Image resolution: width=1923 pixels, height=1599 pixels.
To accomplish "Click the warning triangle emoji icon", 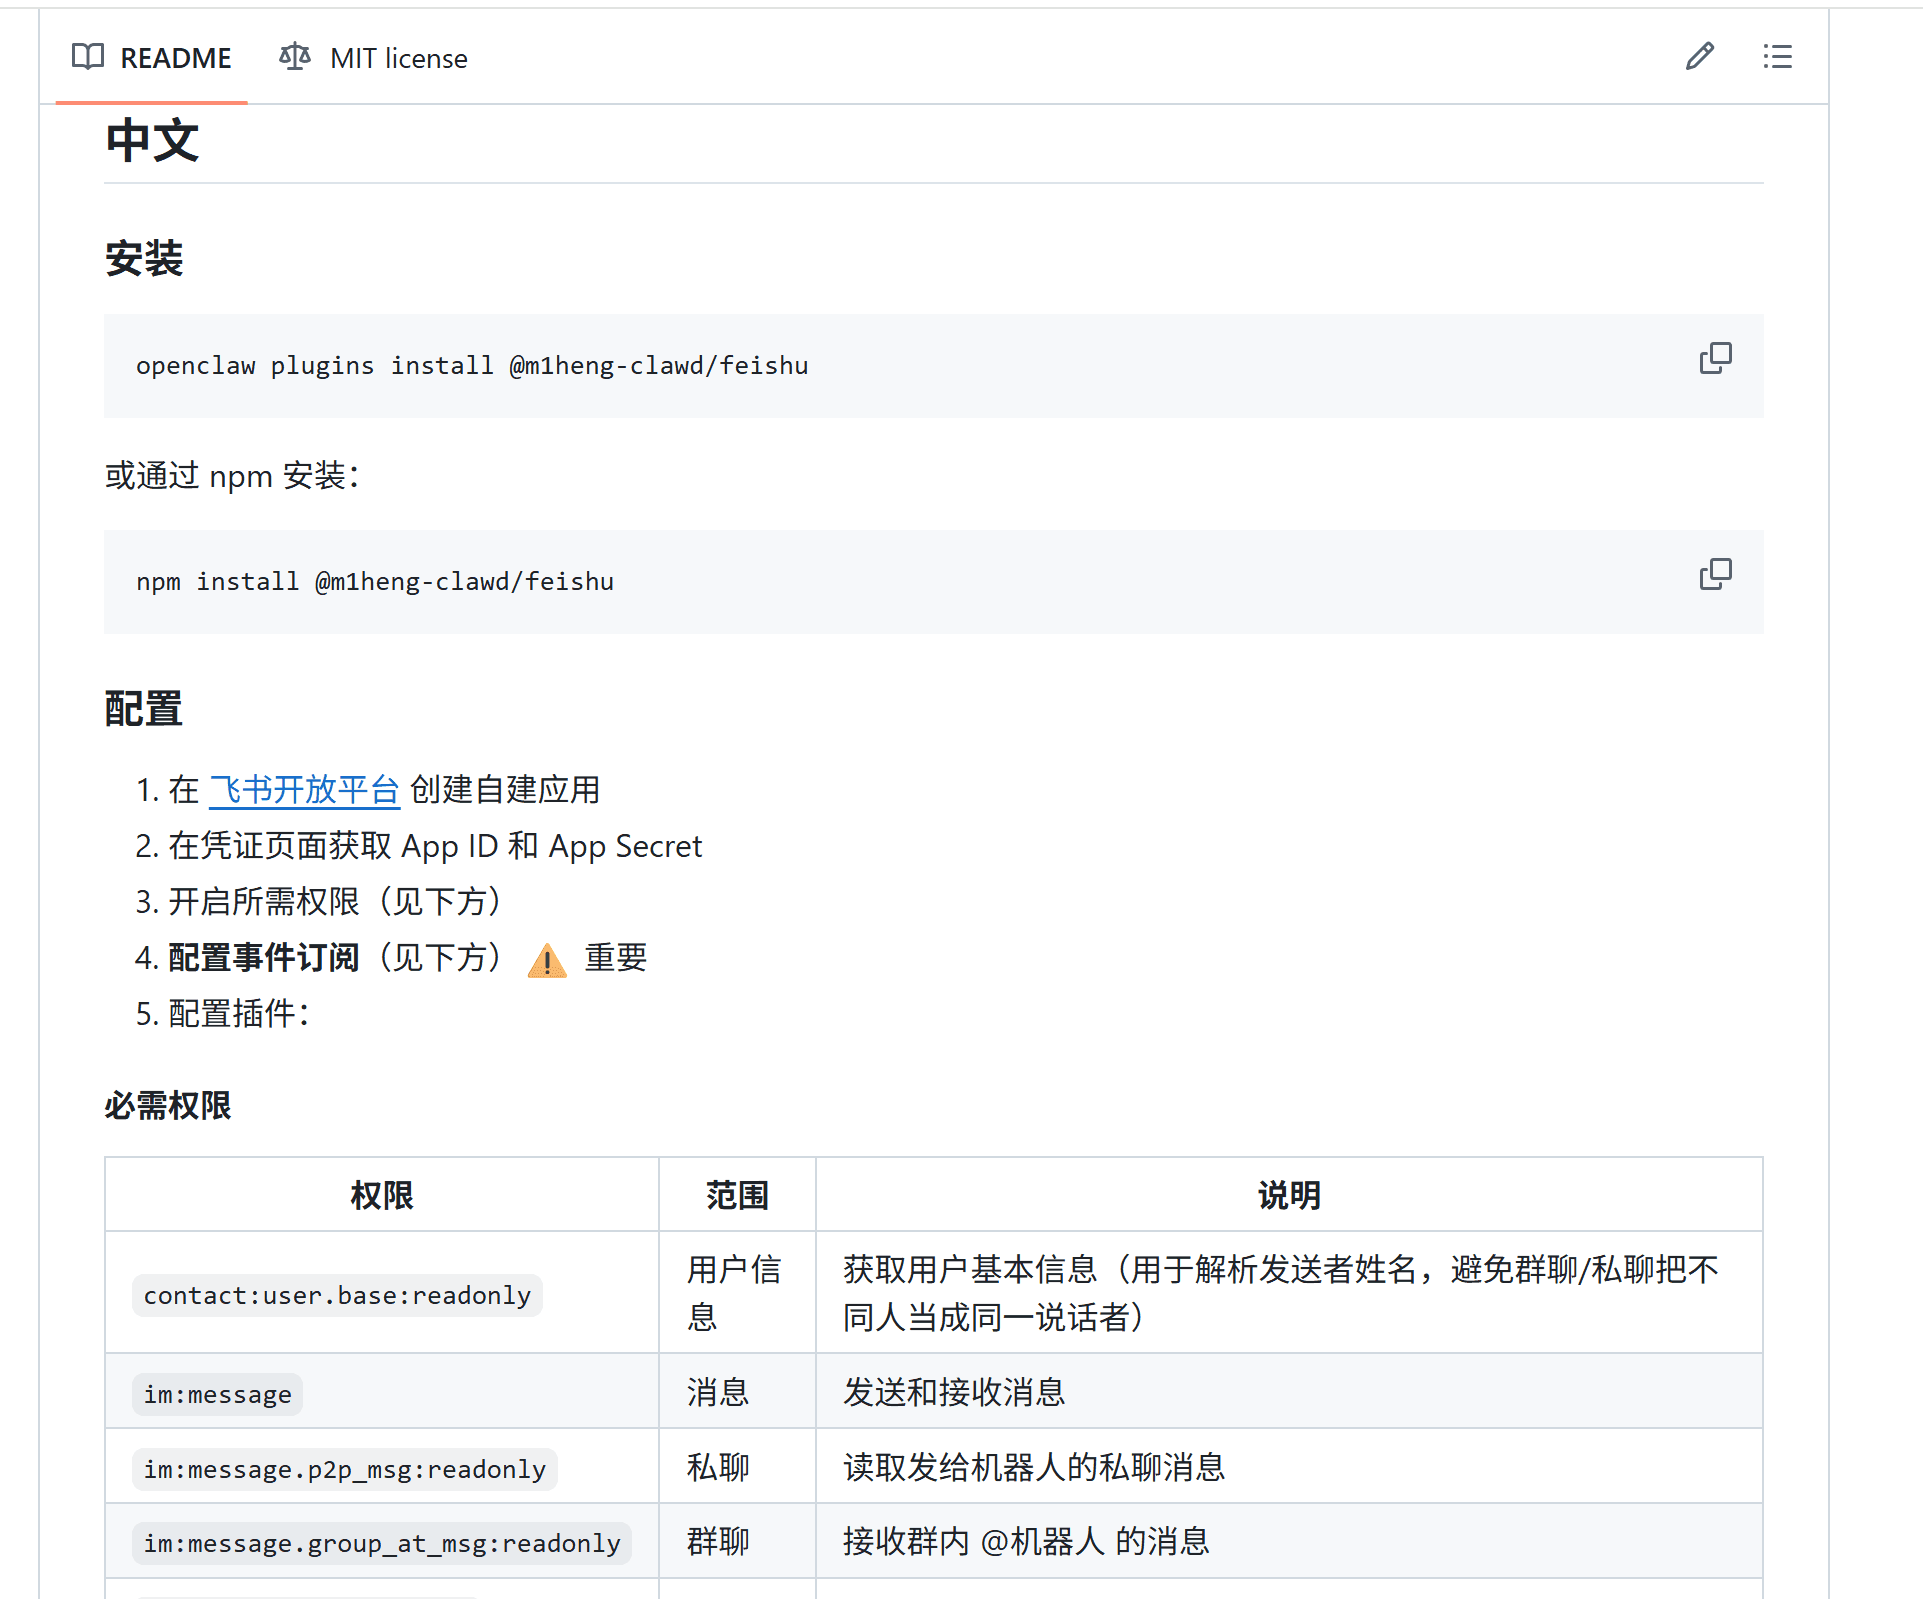I will [547, 960].
